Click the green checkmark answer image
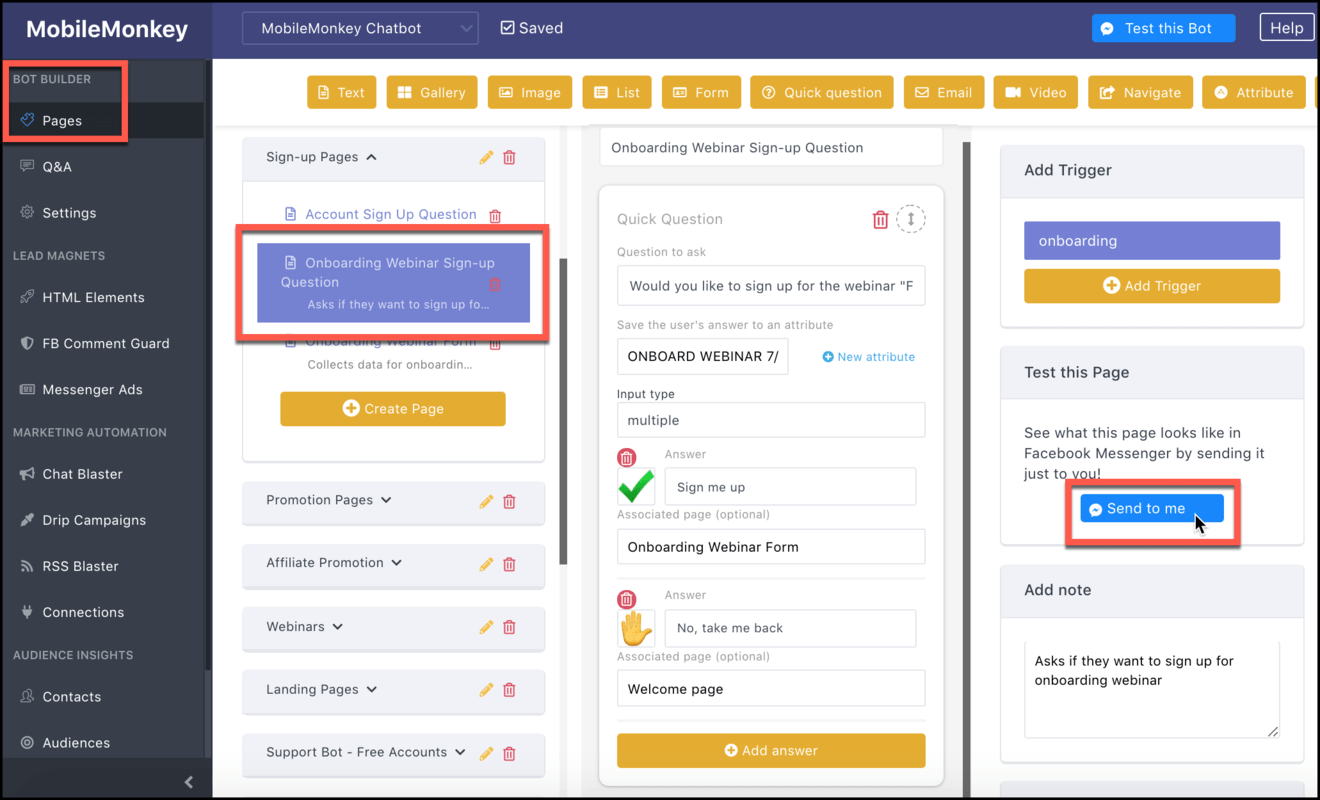 (636, 487)
